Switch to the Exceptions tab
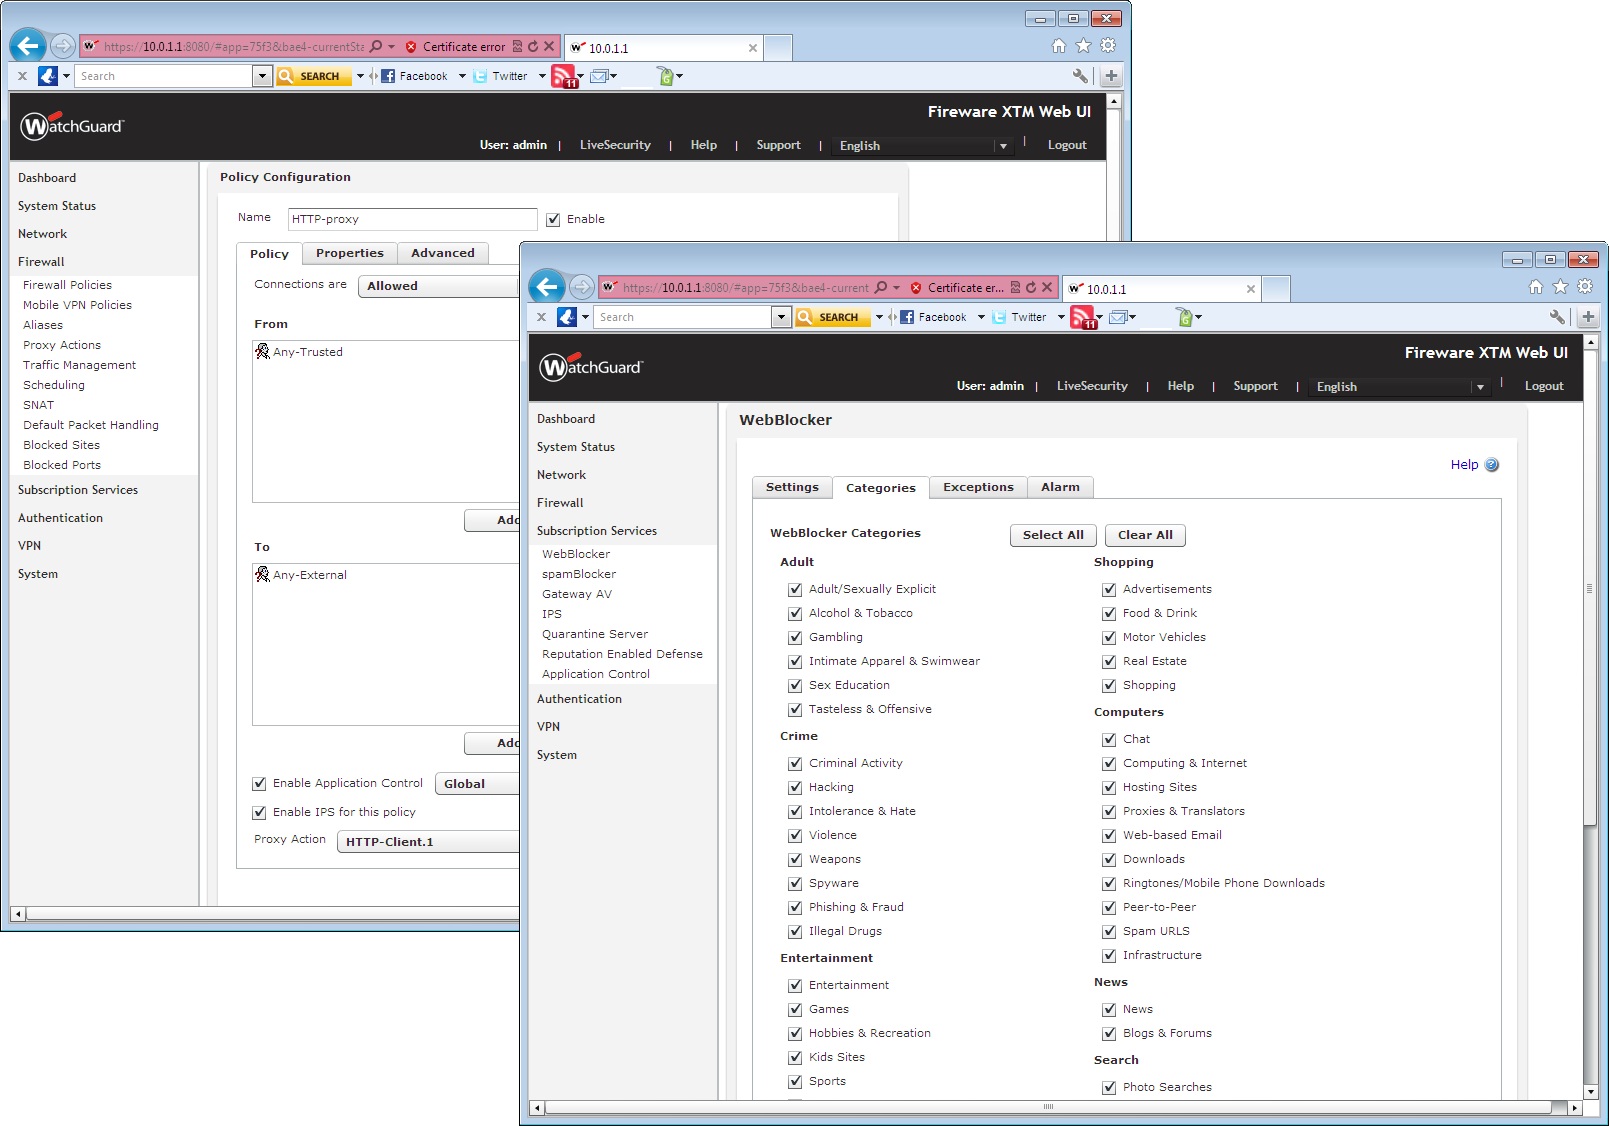The height and width of the screenshot is (1126, 1609). click(978, 487)
